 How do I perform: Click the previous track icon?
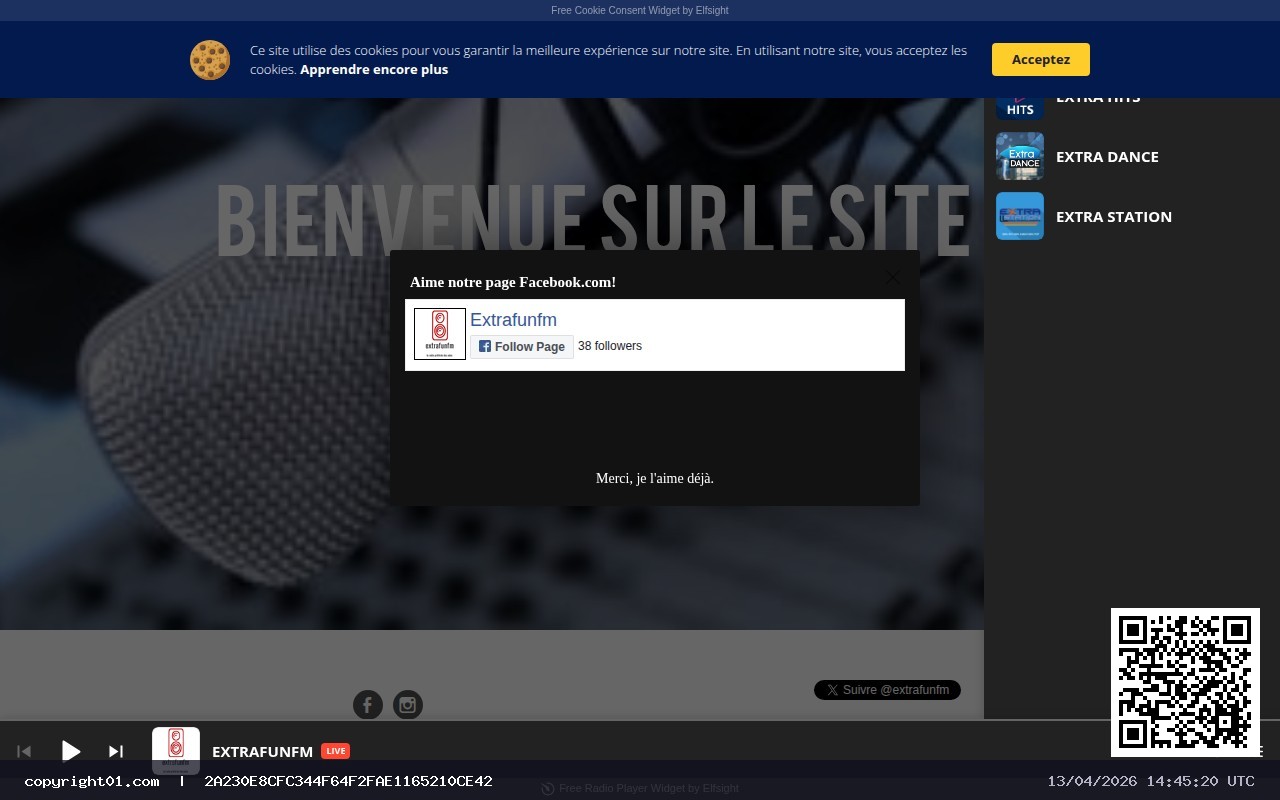coord(24,751)
